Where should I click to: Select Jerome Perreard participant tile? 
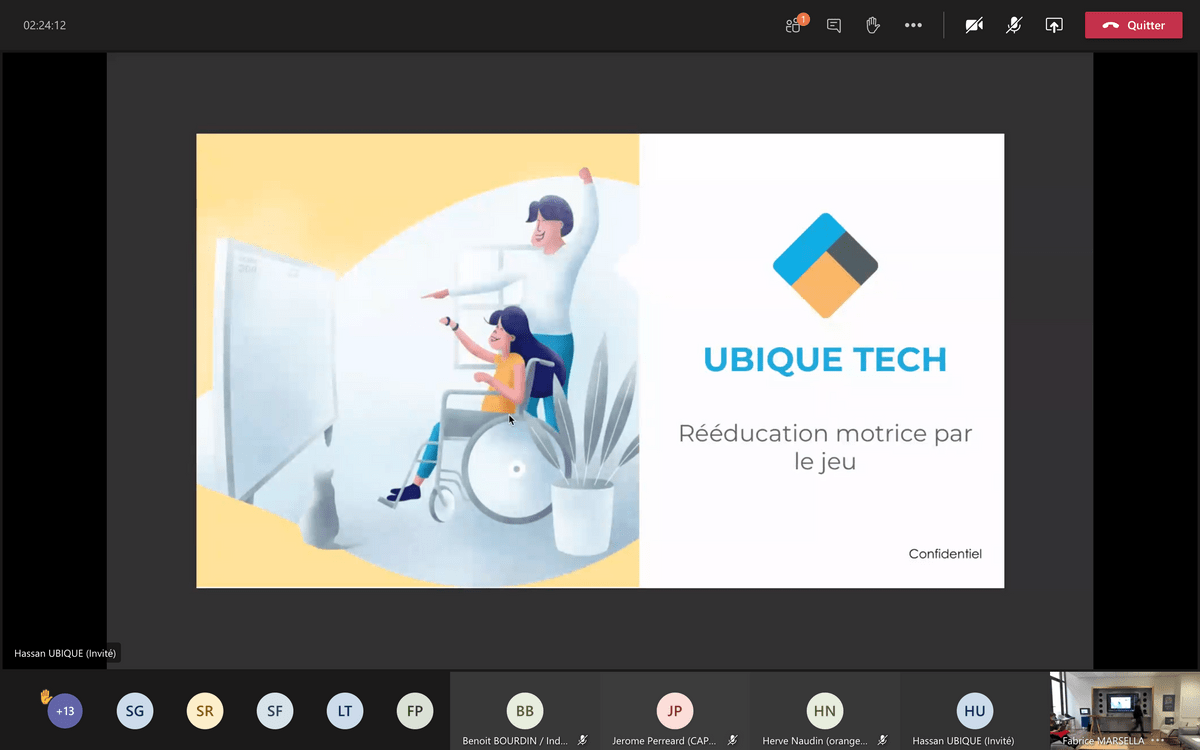pos(675,711)
